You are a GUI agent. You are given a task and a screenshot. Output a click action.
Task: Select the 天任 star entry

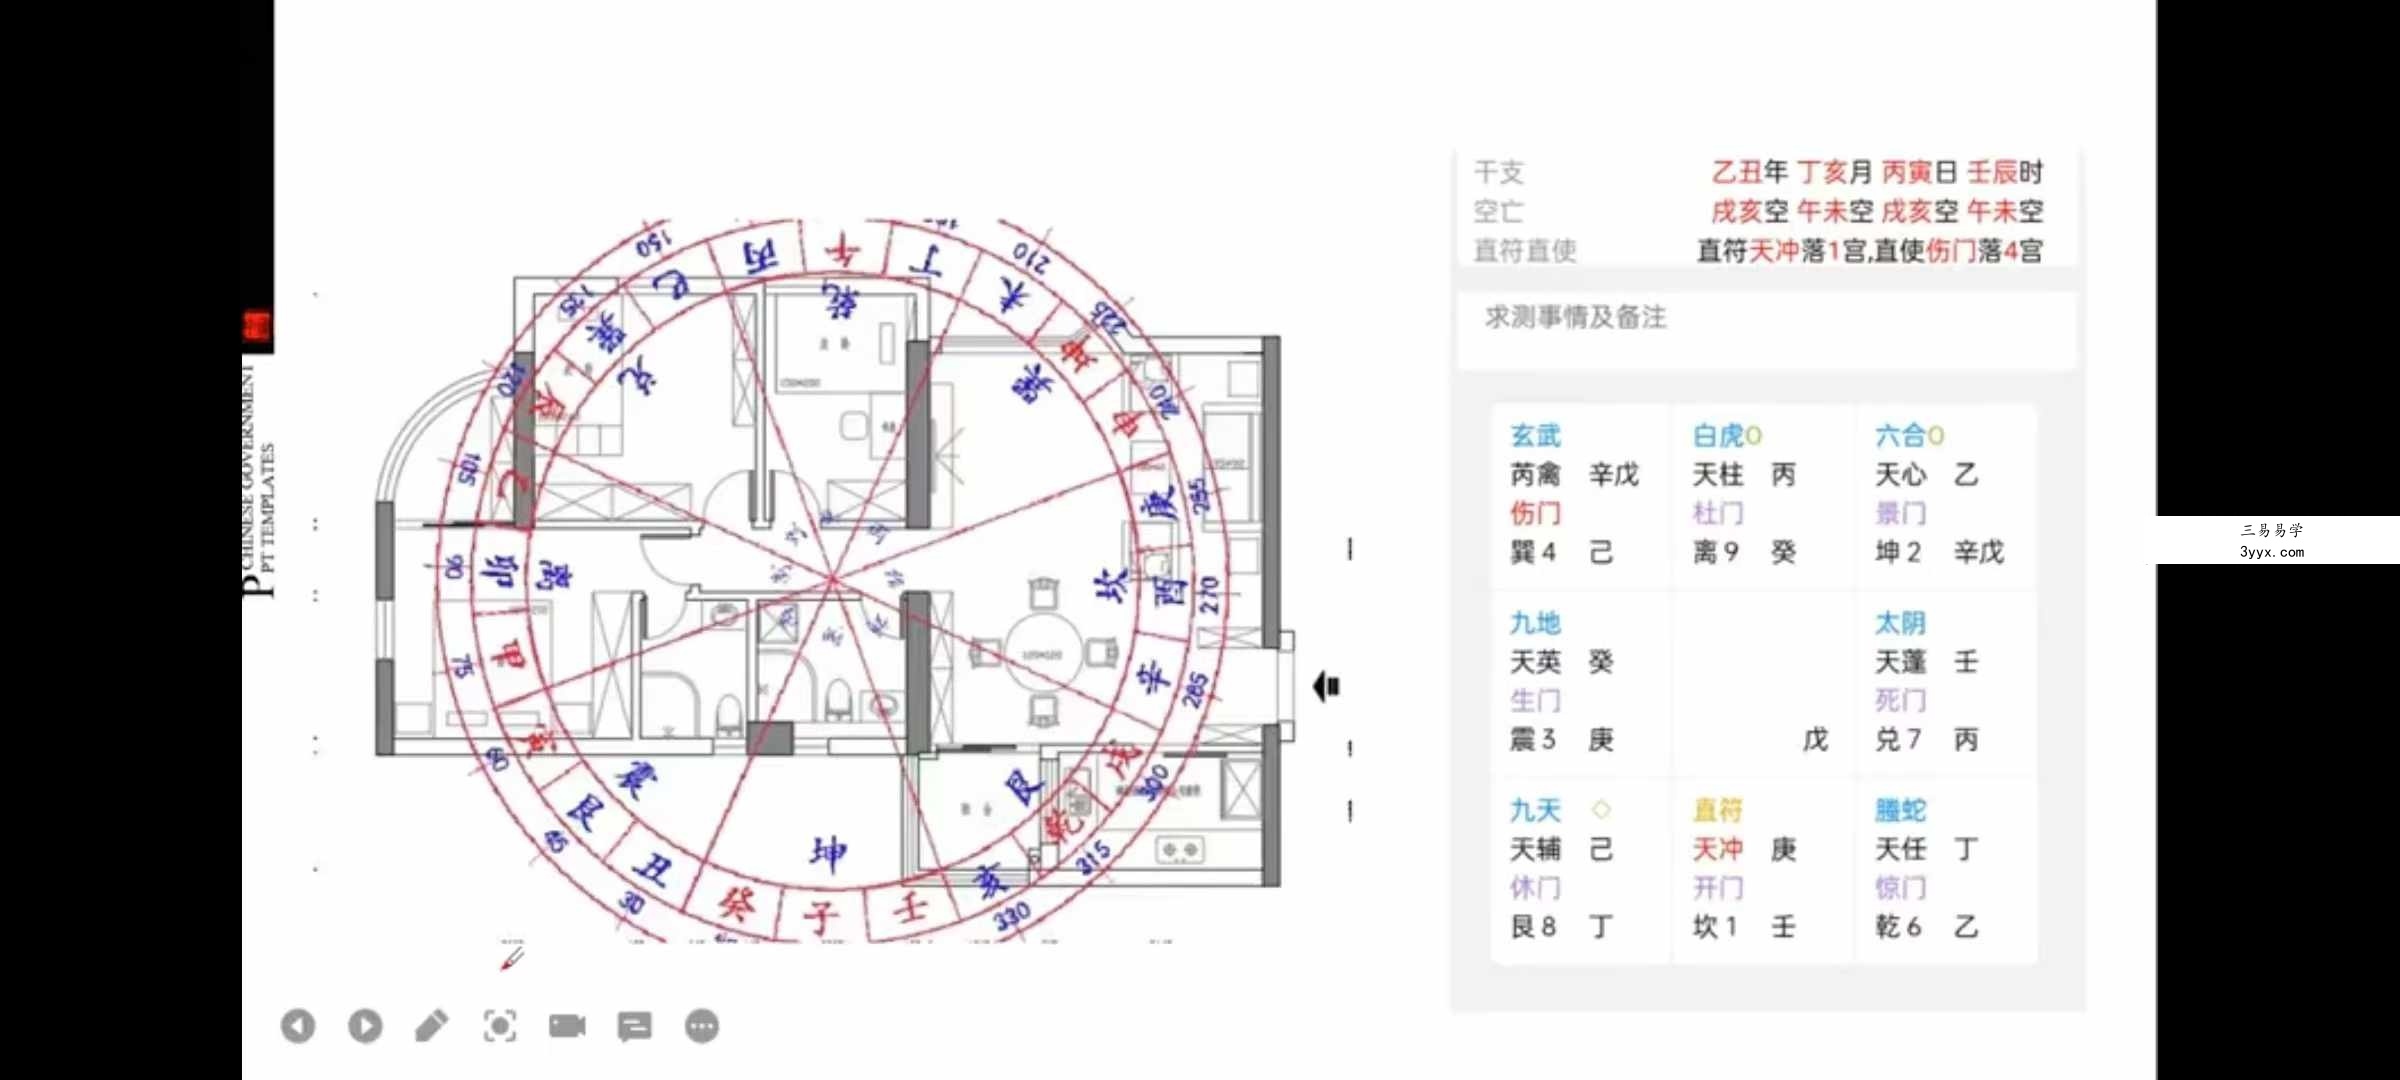coord(1900,849)
